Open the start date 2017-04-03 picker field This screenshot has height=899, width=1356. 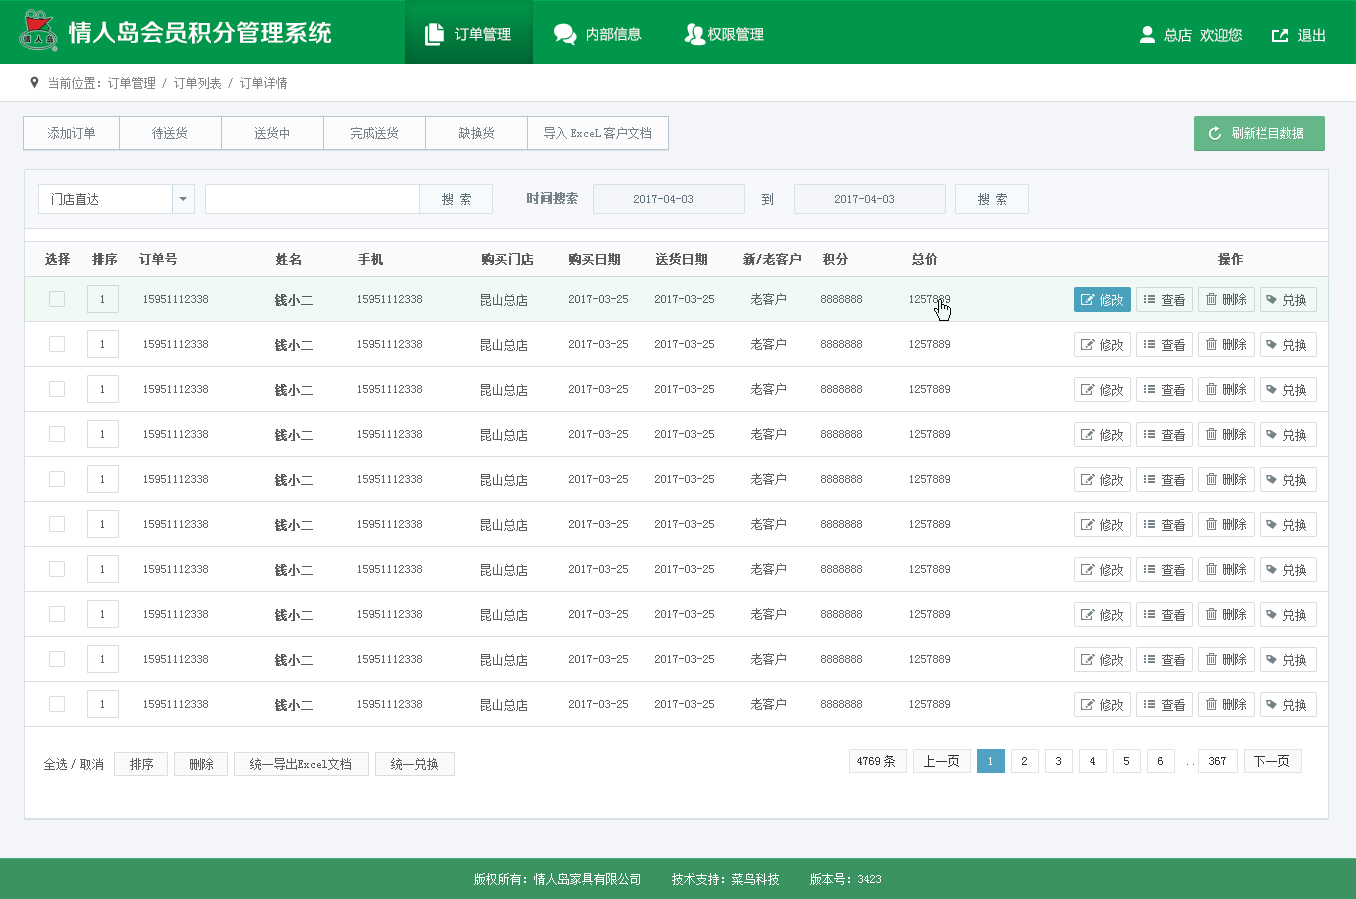pyautogui.click(x=668, y=199)
